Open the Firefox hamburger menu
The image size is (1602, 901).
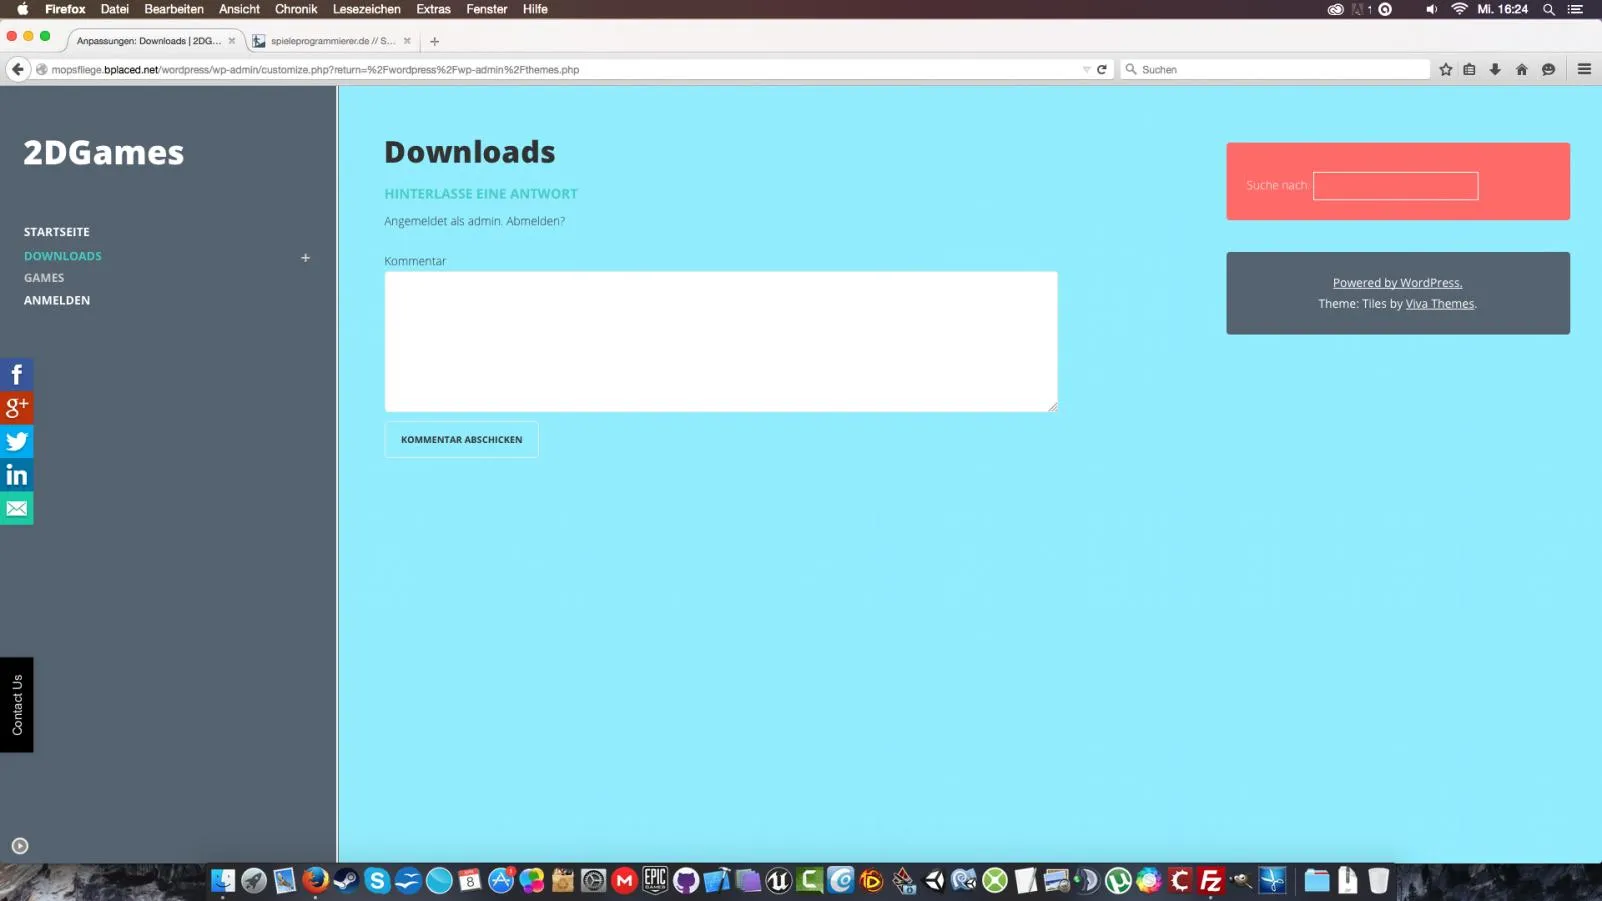pyautogui.click(x=1584, y=70)
